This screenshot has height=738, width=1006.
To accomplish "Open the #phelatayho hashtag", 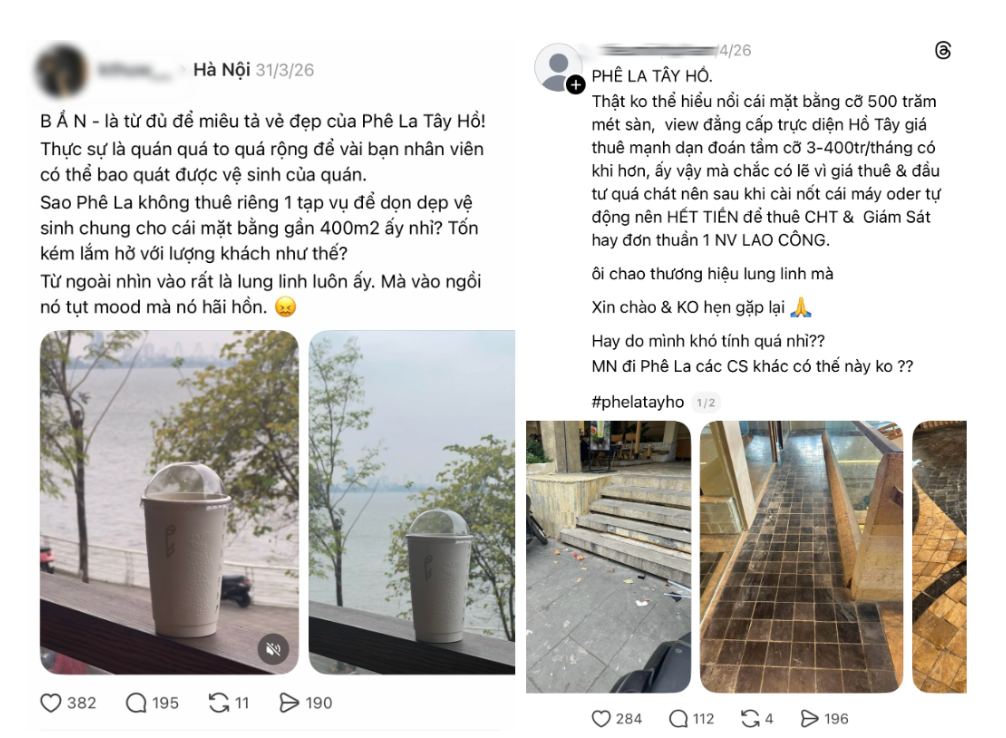I will (638, 402).
